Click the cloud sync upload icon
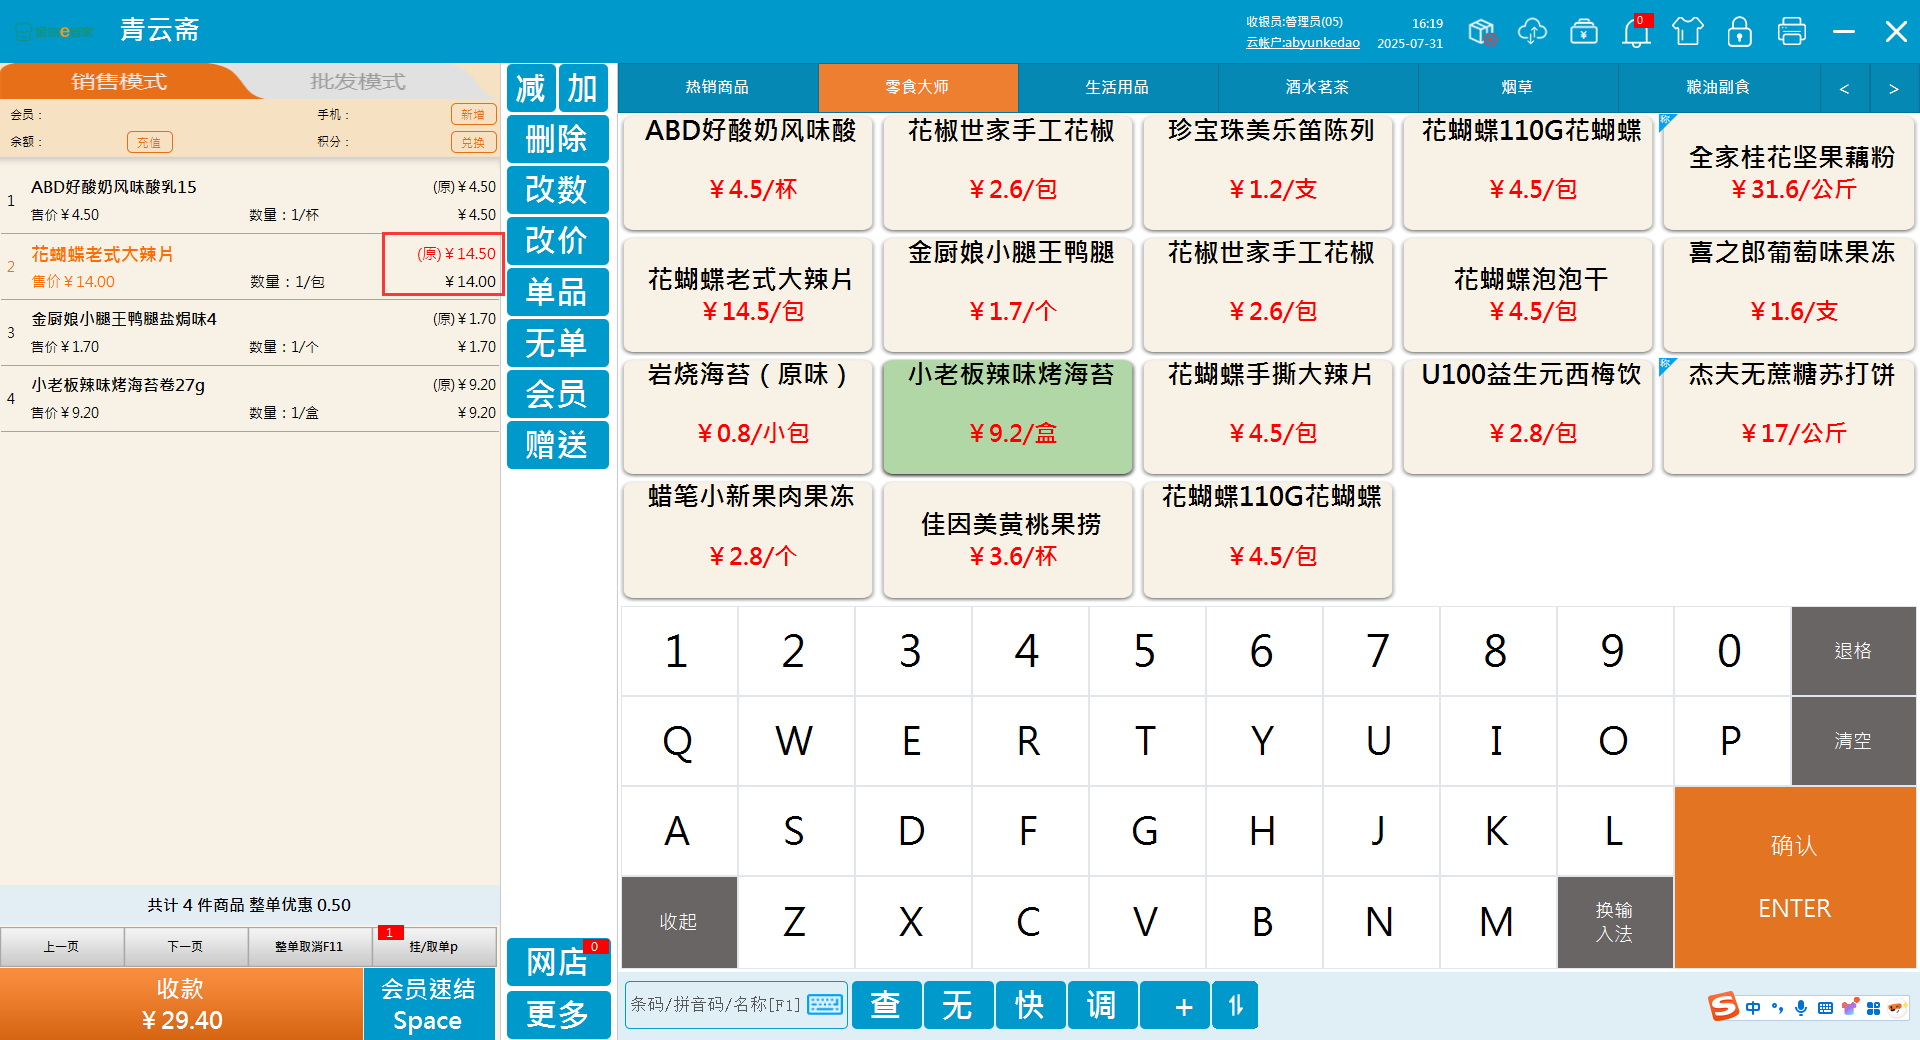 point(1532,32)
